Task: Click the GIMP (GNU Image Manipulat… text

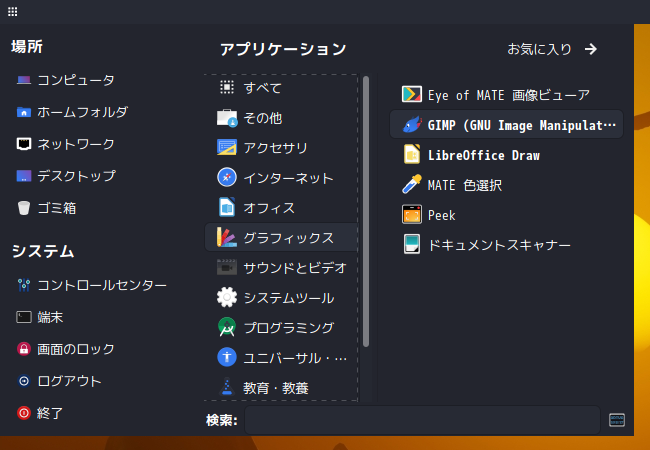Action: tap(522, 125)
